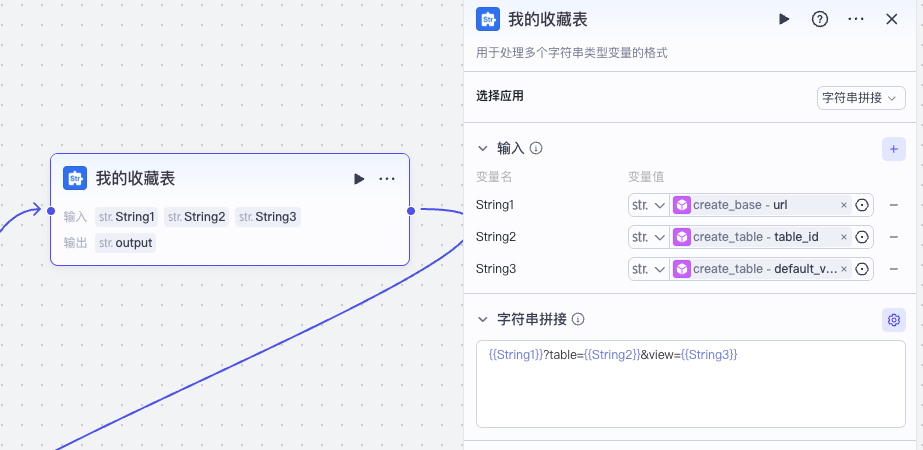Close the 我的收藏表 settings panel

coord(892,19)
